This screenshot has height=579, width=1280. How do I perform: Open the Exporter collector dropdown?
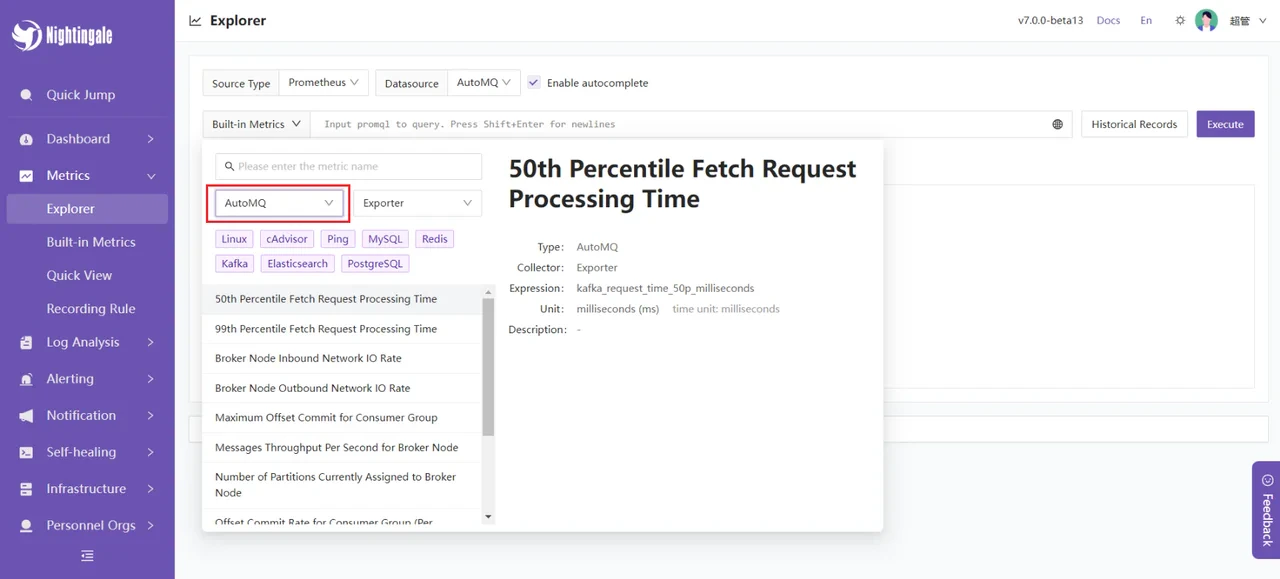pos(418,202)
